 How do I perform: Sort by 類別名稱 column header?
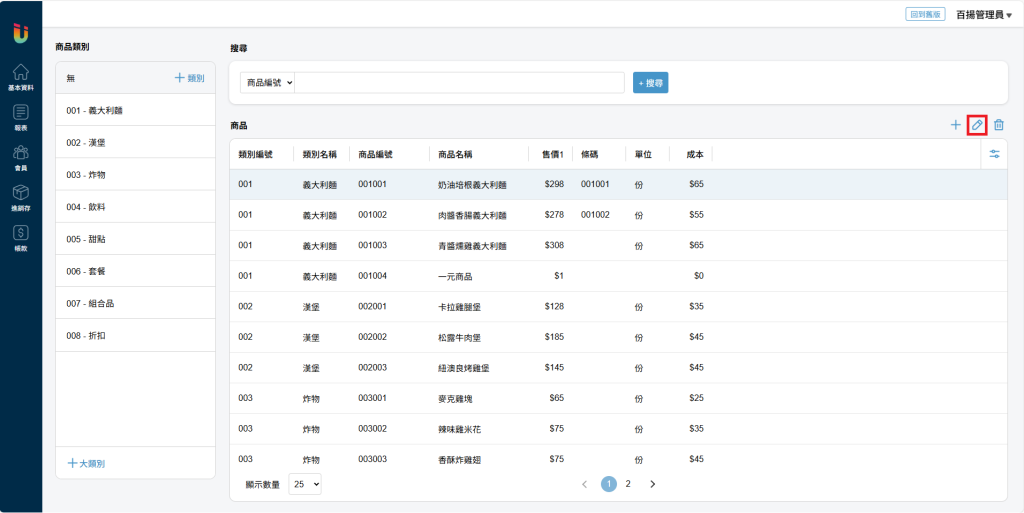tap(319, 155)
